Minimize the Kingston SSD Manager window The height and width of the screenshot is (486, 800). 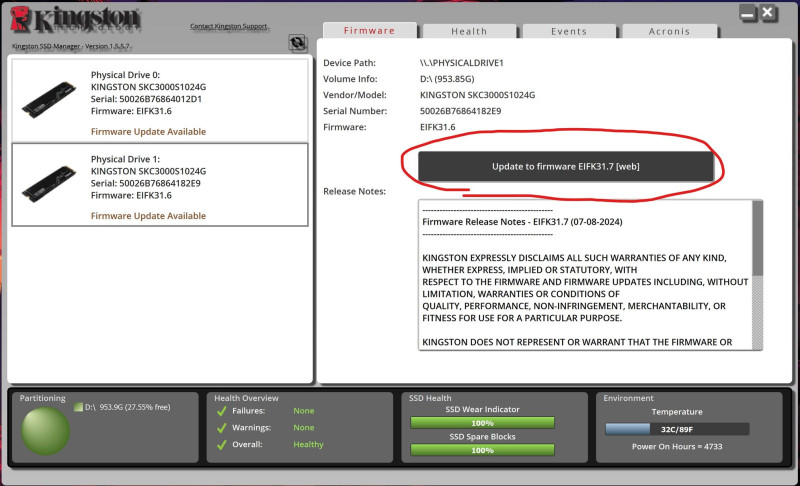point(747,13)
